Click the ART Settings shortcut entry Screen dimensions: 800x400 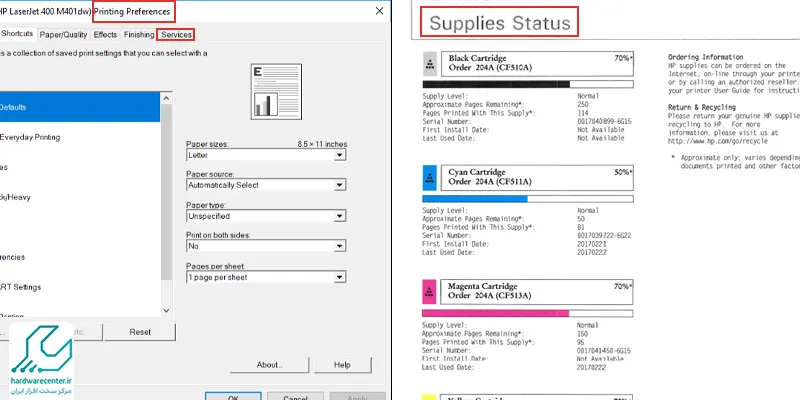(x=80, y=287)
